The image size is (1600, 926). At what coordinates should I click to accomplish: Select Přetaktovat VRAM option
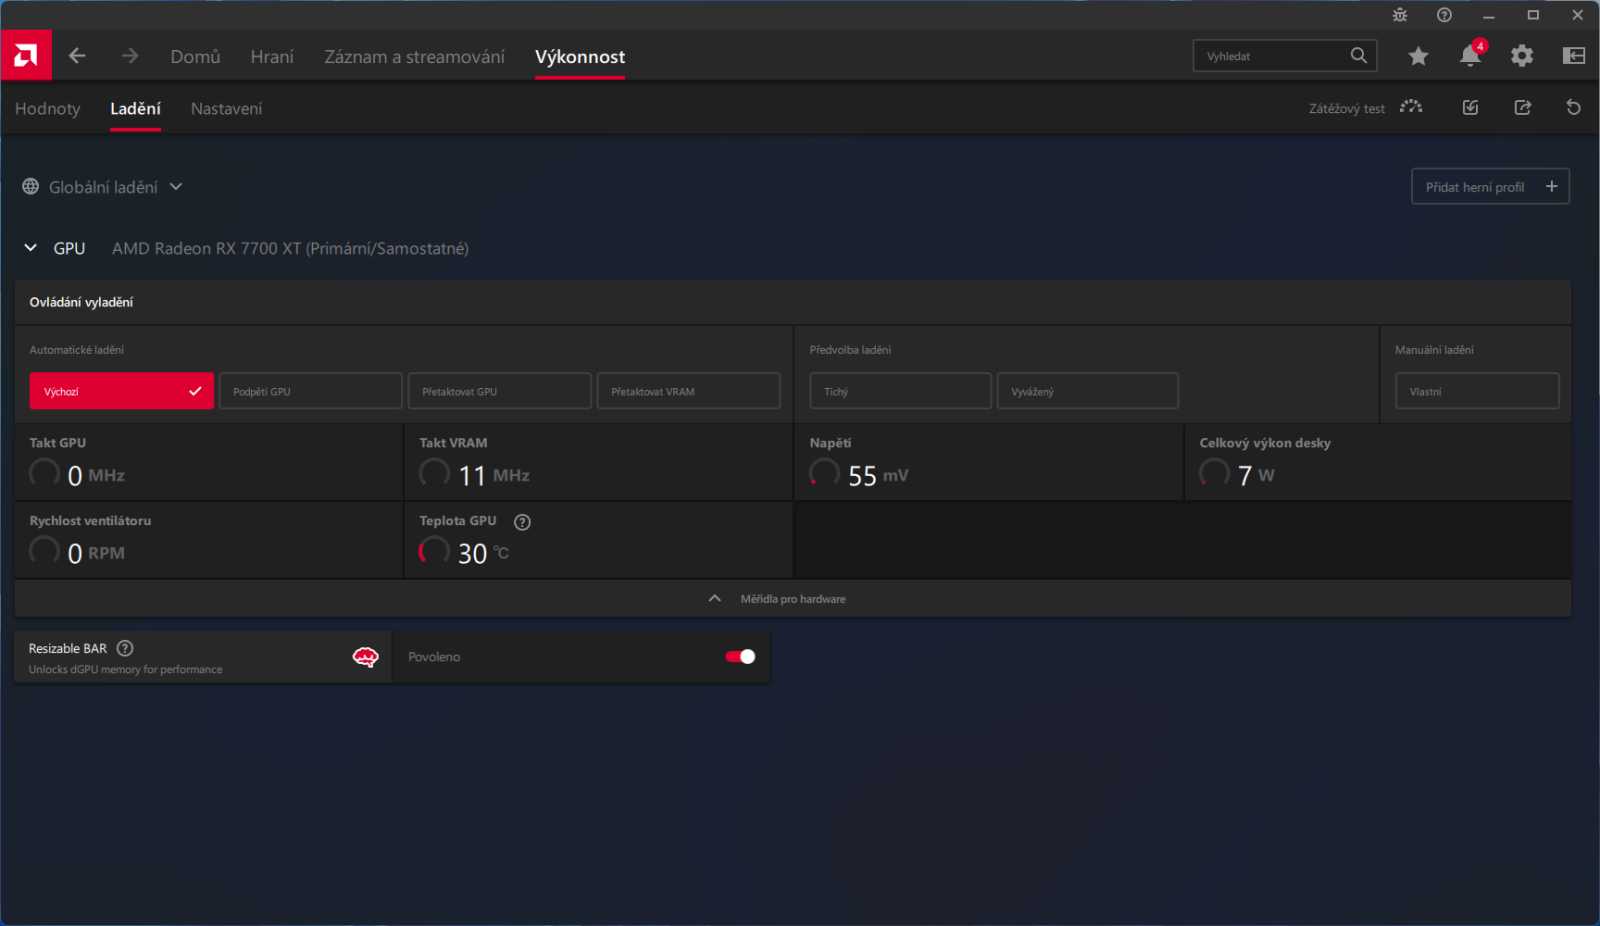pyautogui.click(x=688, y=391)
